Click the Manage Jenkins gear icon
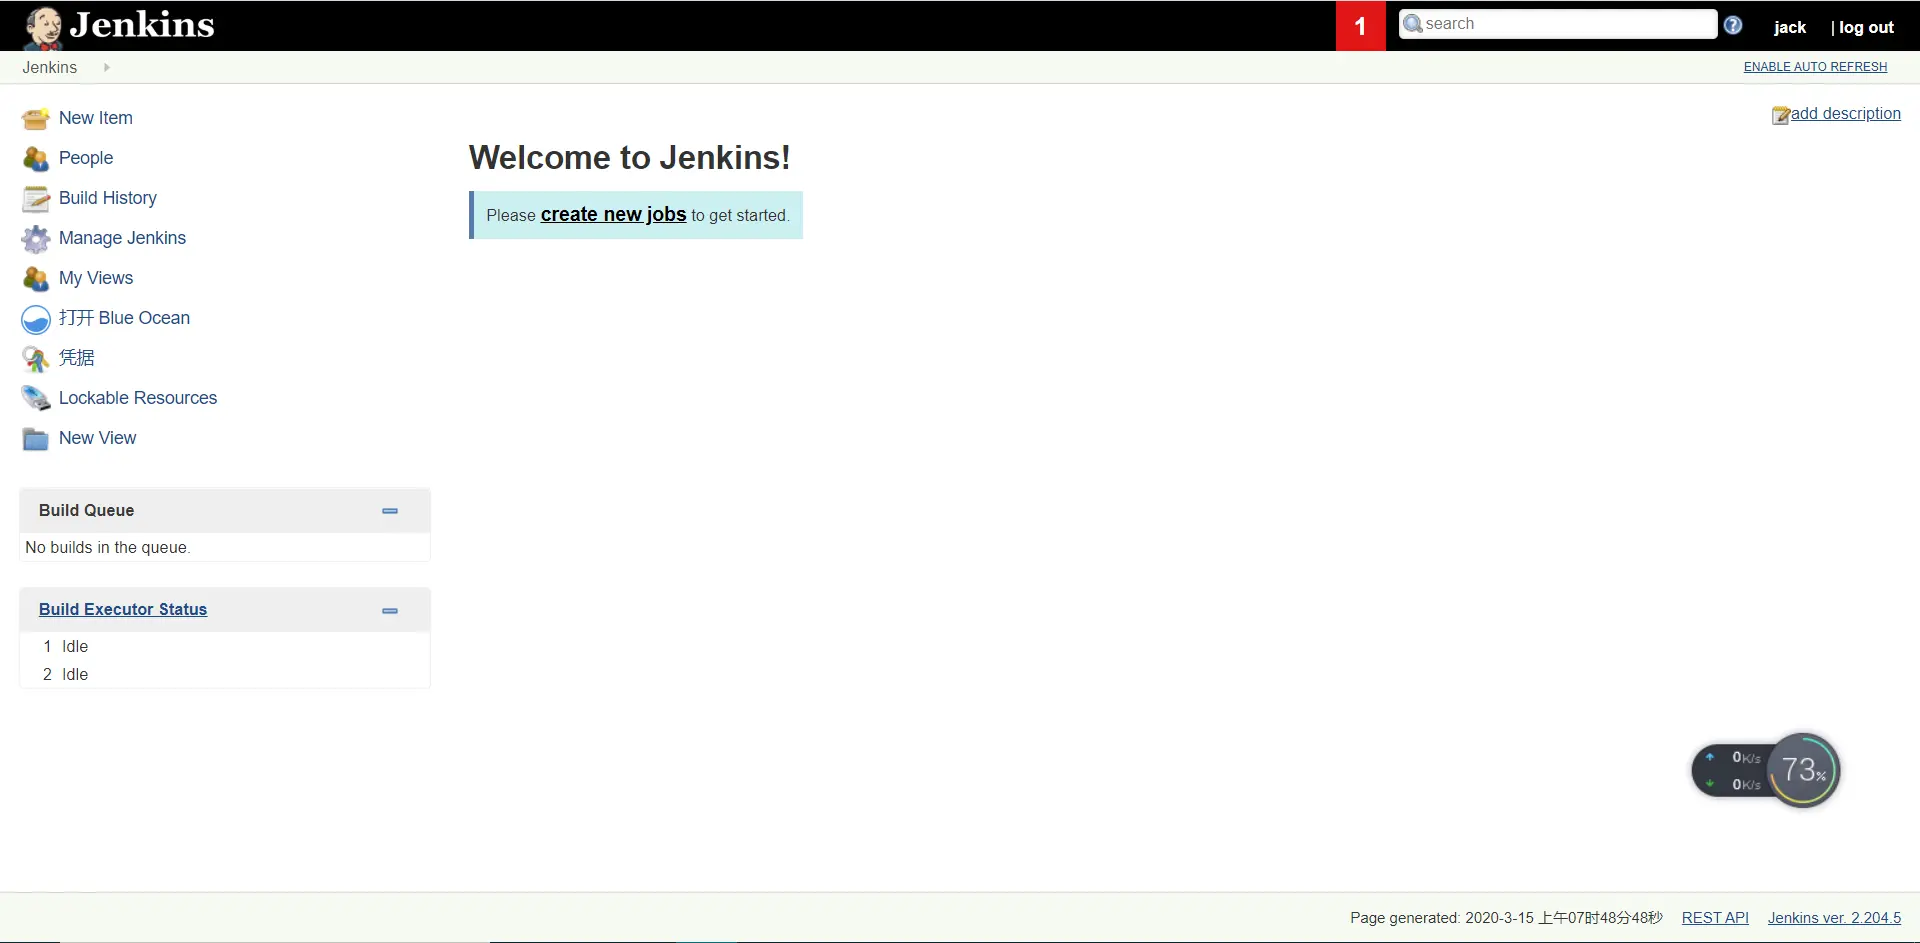Image resolution: width=1920 pixels, height=943 pixels. (36, 239)
